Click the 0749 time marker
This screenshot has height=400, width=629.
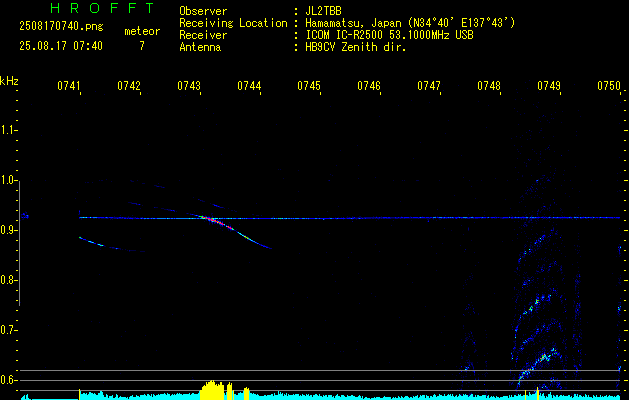tap(549, 86)
